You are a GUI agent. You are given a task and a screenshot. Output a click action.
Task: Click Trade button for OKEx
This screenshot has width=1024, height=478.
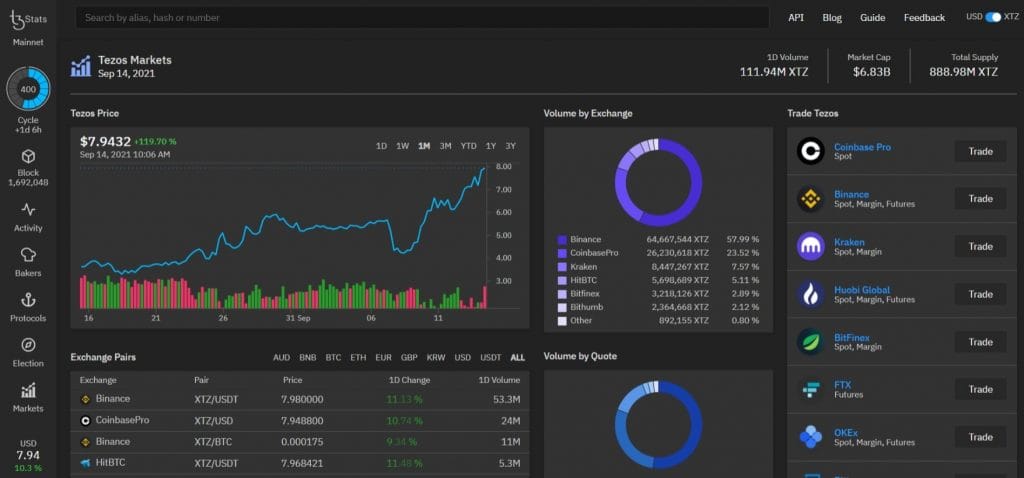click(x=980, y=437)
